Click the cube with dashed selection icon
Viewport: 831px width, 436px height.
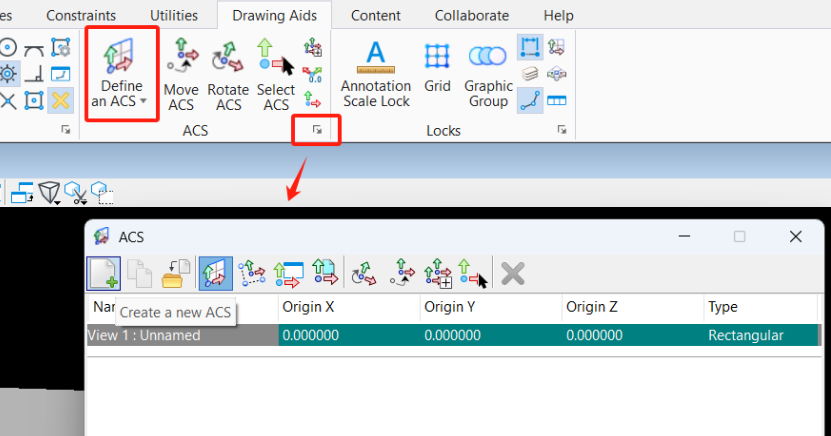click(x=102, y=193)
